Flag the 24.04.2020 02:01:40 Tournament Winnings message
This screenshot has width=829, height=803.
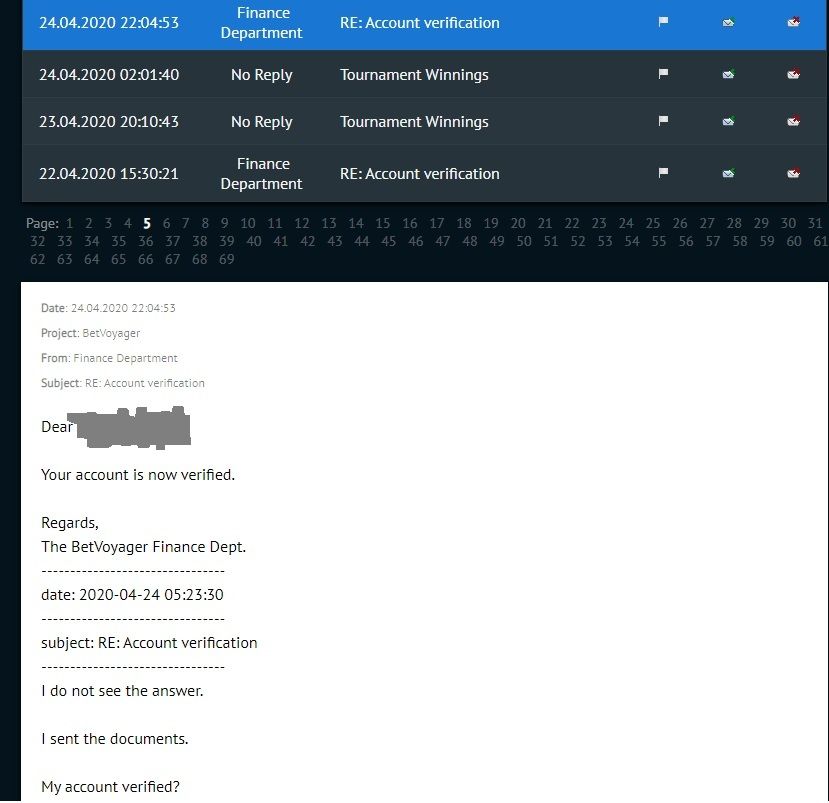pos(663,73)
